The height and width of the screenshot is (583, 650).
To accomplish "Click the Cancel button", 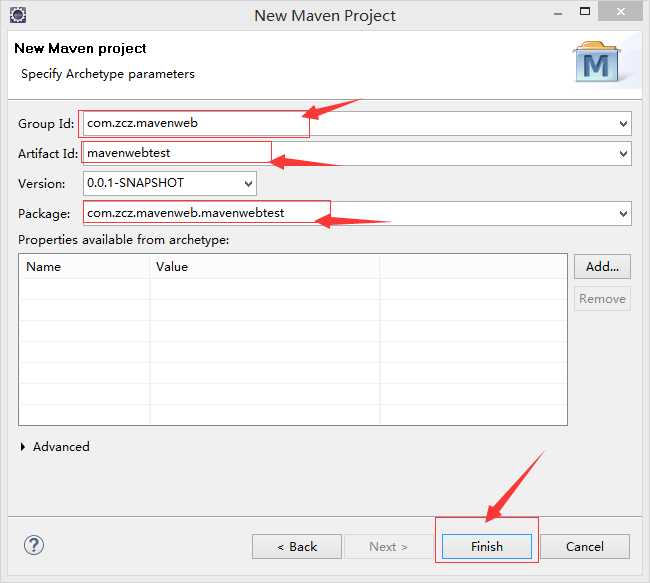I will [x=585, y=546].
